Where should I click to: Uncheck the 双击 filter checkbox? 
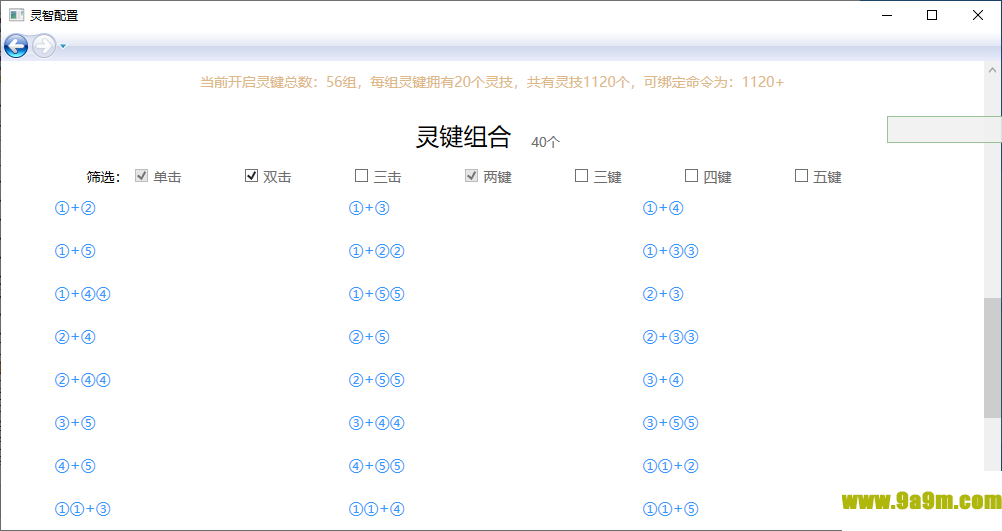tap(251, 176)
